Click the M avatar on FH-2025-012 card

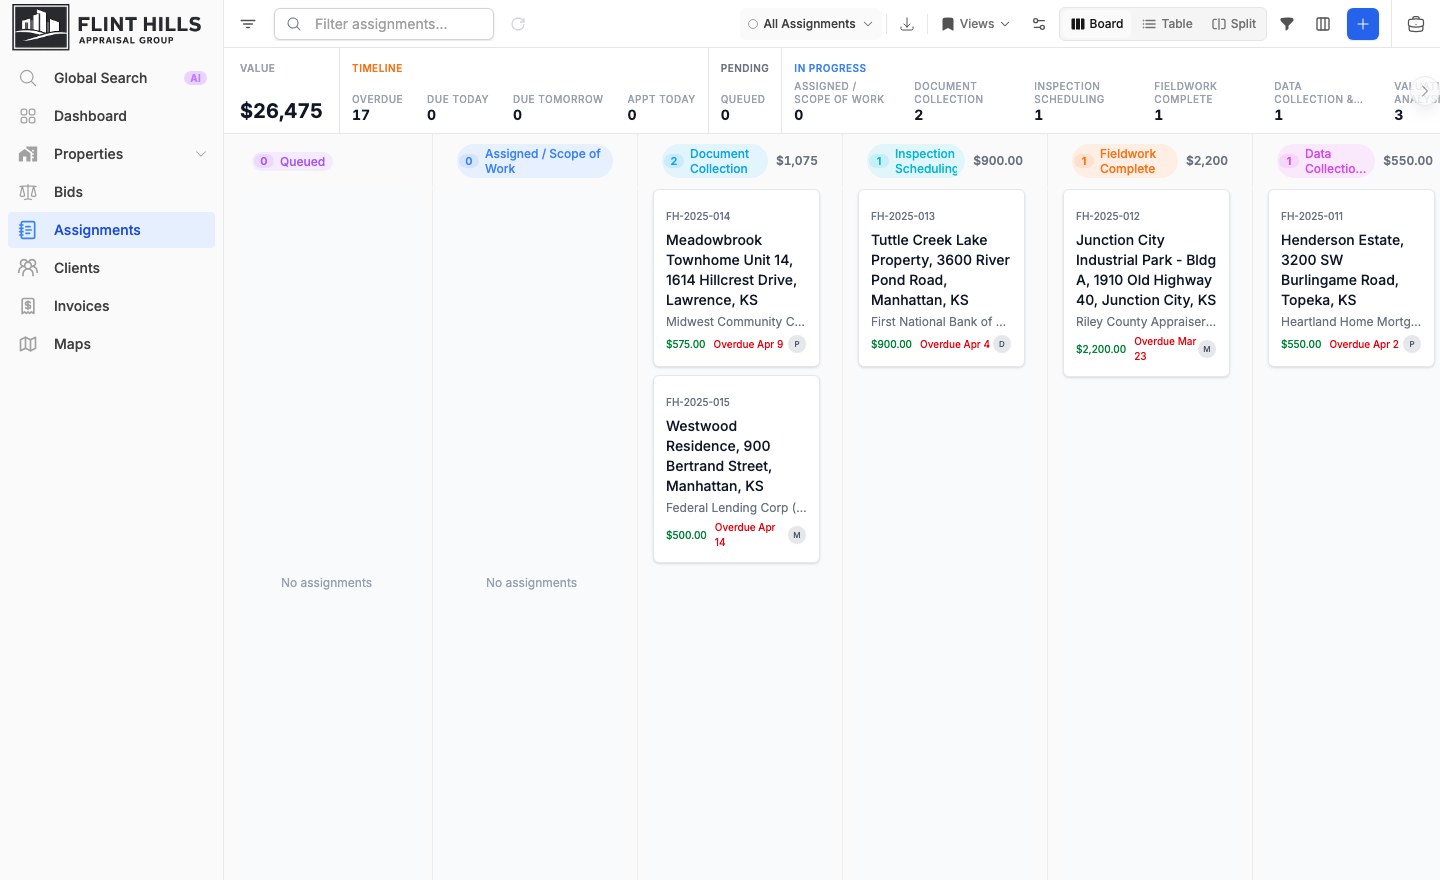point(1207,349)
